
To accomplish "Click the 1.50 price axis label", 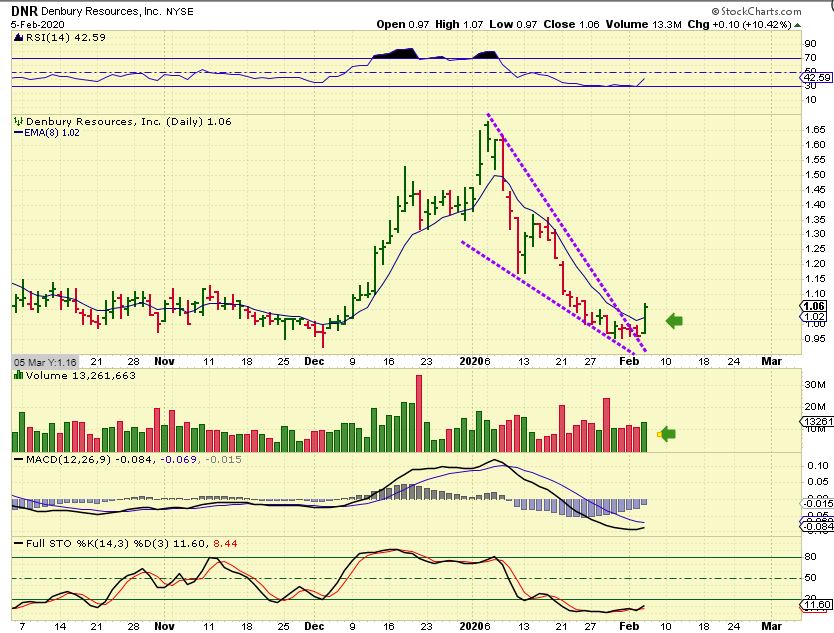I will [815, 174].
